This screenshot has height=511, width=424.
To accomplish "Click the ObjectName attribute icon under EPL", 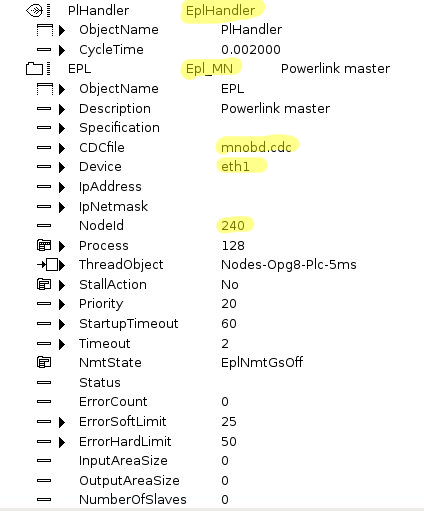I will tap(45, 89).
